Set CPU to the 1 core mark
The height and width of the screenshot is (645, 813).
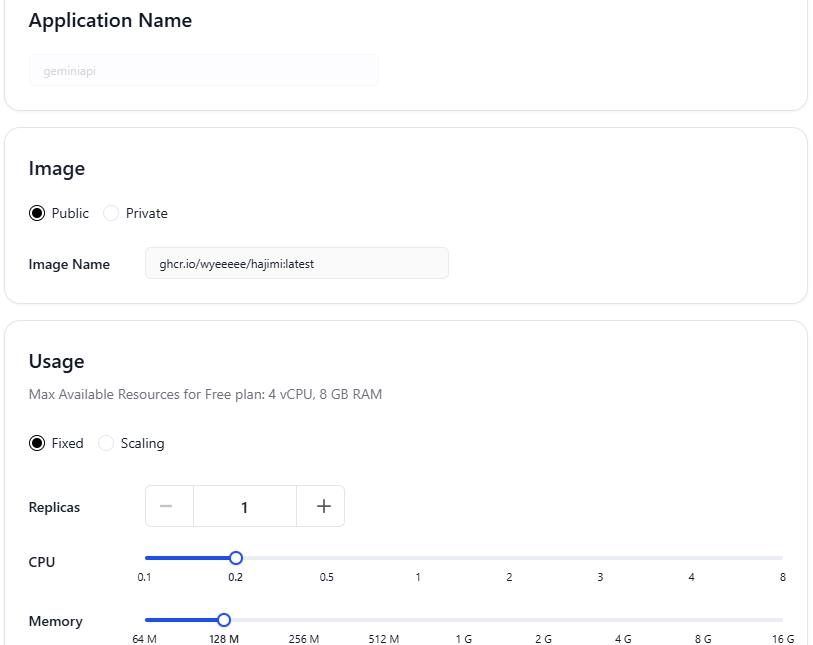point(418,558)
